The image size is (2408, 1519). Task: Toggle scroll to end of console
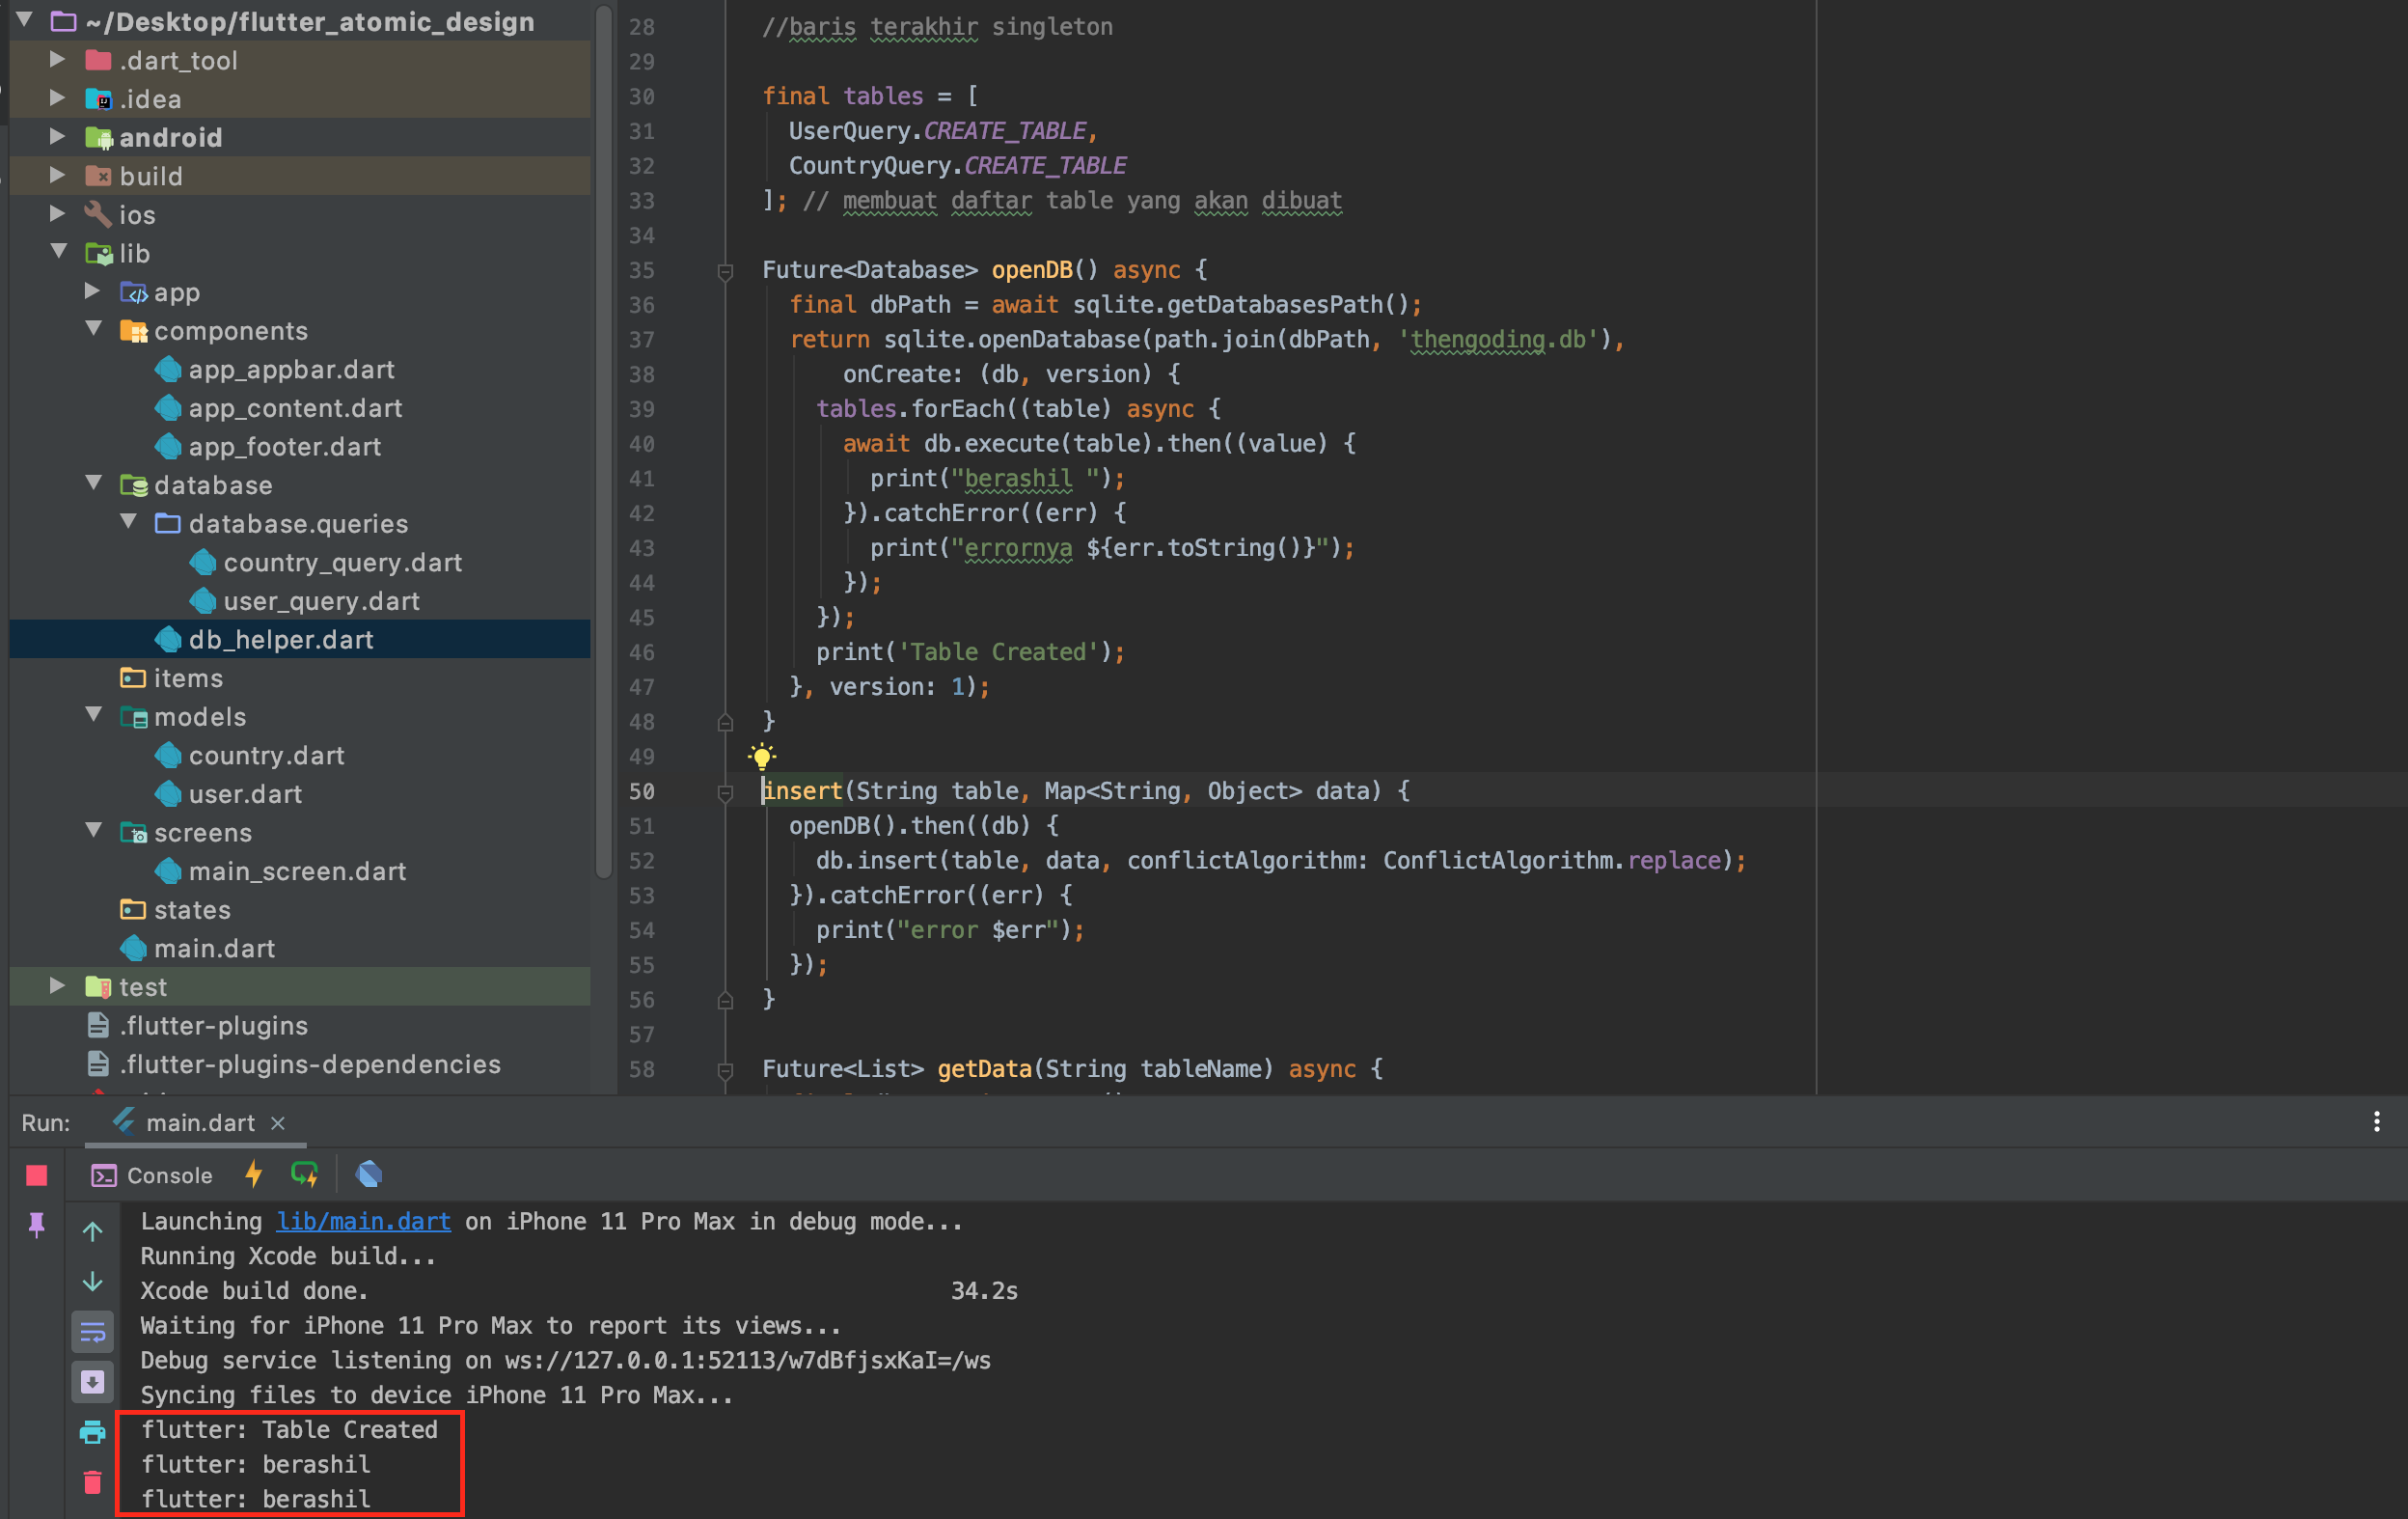pos(92,1382)
